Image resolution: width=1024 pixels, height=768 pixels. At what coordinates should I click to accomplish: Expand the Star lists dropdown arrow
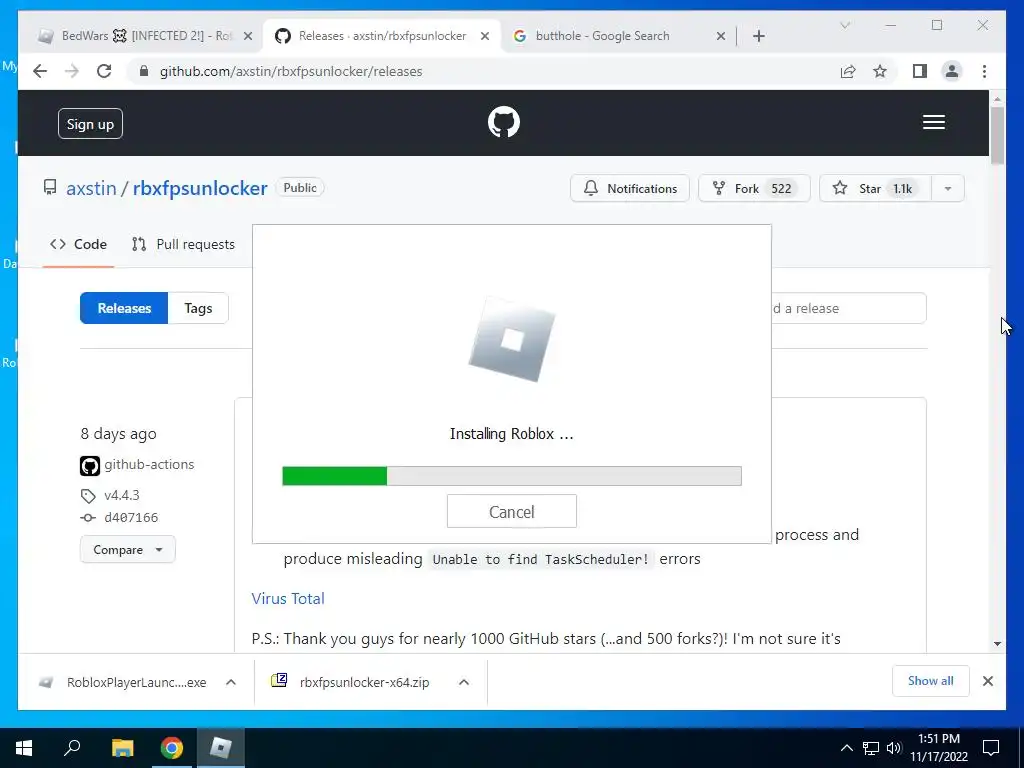click(x=948, y=188)
